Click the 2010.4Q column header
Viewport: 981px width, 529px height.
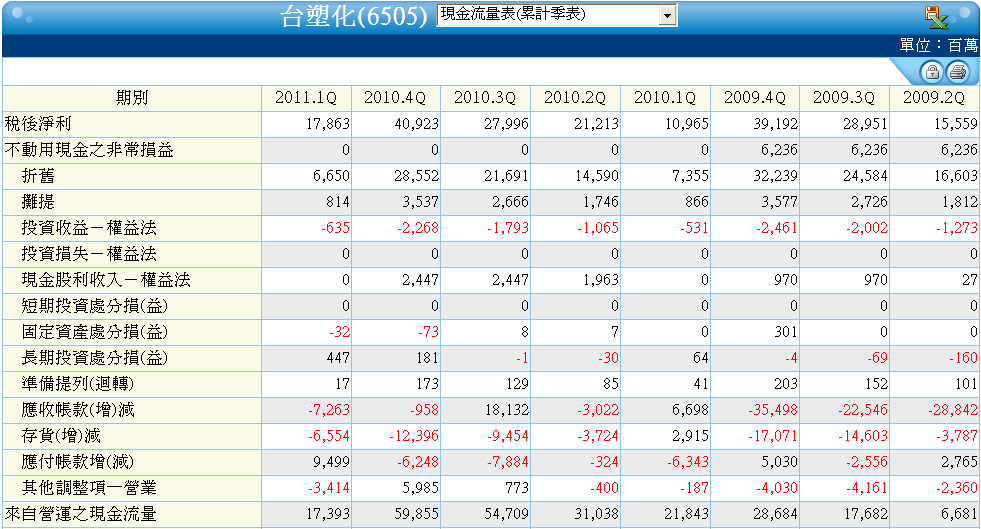(x=395, y=98)
